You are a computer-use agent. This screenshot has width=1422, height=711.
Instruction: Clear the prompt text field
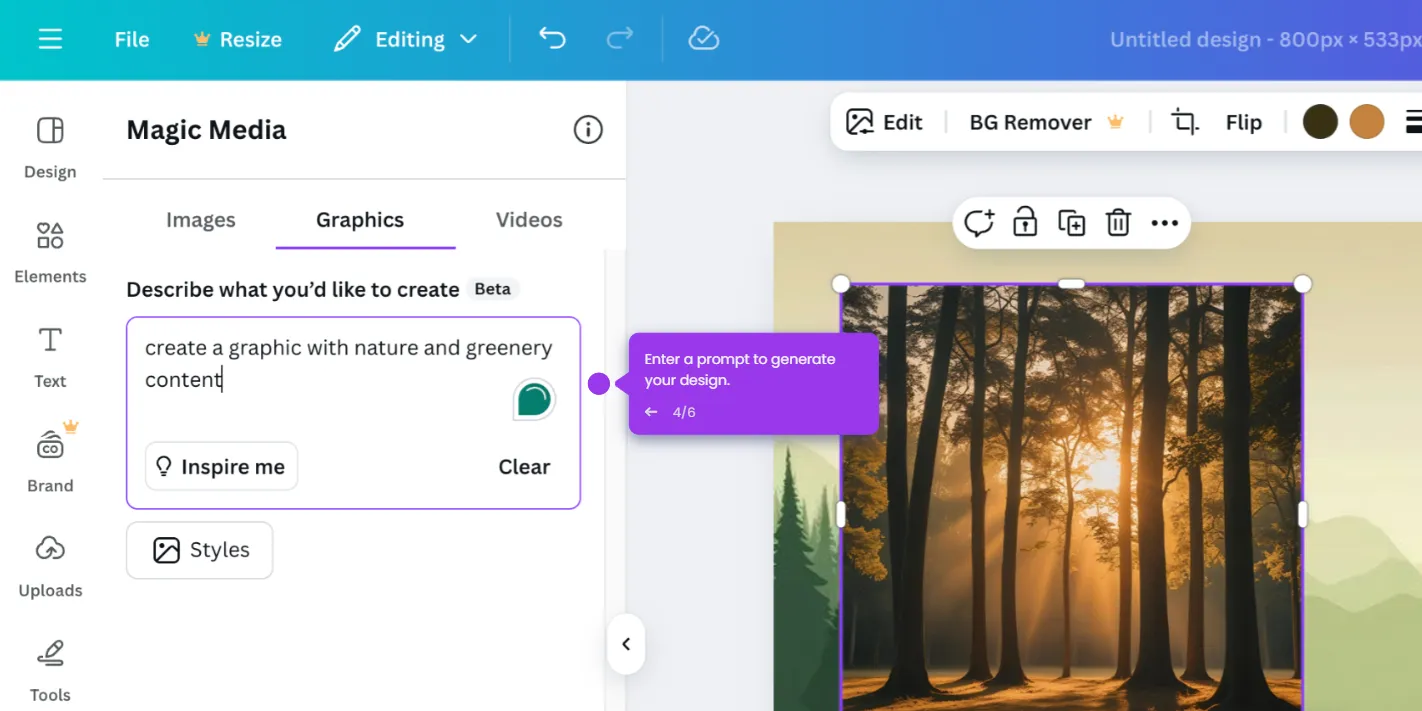(x=524, y=466)
